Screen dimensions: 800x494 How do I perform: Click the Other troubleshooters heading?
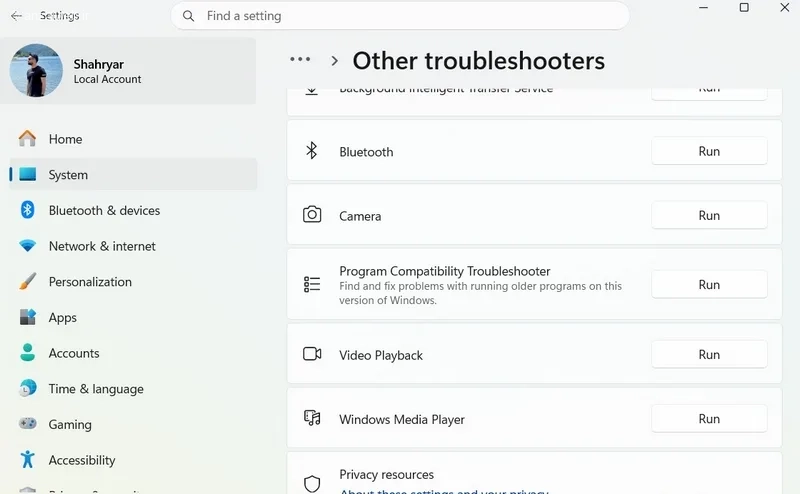(x=479, y=61)
